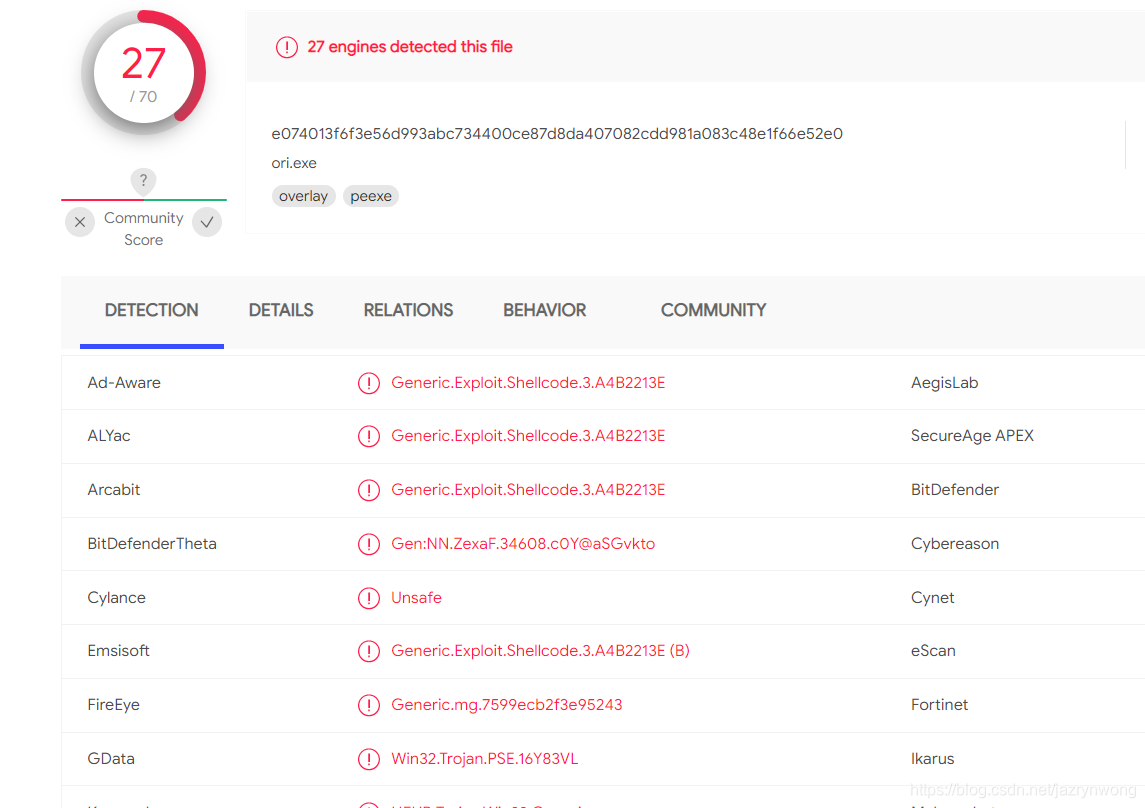This screenshot has width=1145, height=808.
Task: Click the Fortinet engine name
Action: click(940, 704)
